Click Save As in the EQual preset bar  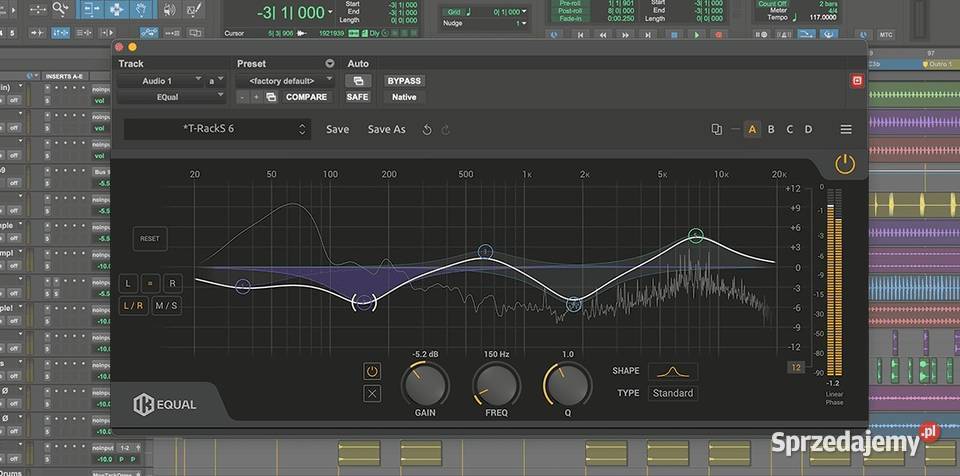pyautogui.click(x=386, y=129)
